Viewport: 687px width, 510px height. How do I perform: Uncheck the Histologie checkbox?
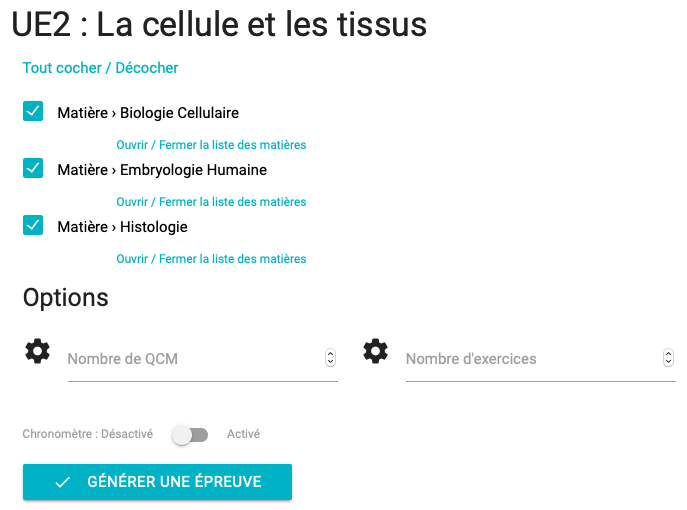[x=33, y=225]
